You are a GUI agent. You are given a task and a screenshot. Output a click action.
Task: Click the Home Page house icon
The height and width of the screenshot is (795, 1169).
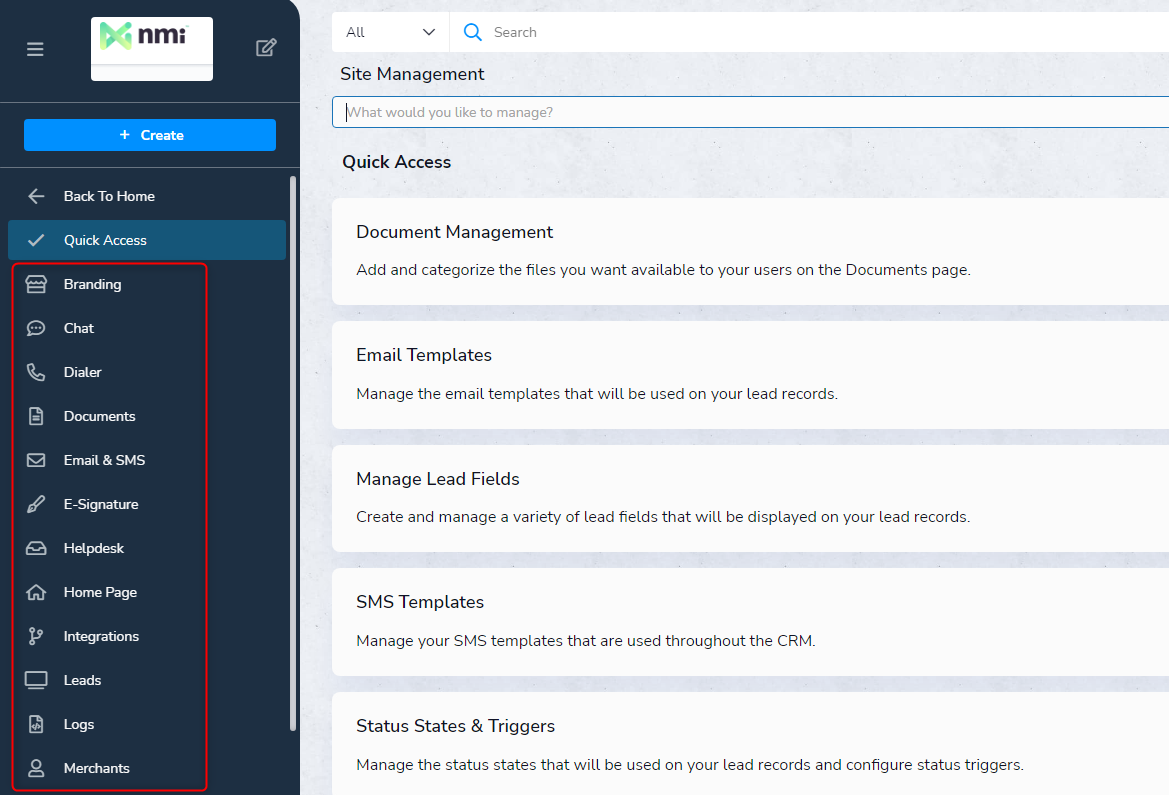pos(36,592)
